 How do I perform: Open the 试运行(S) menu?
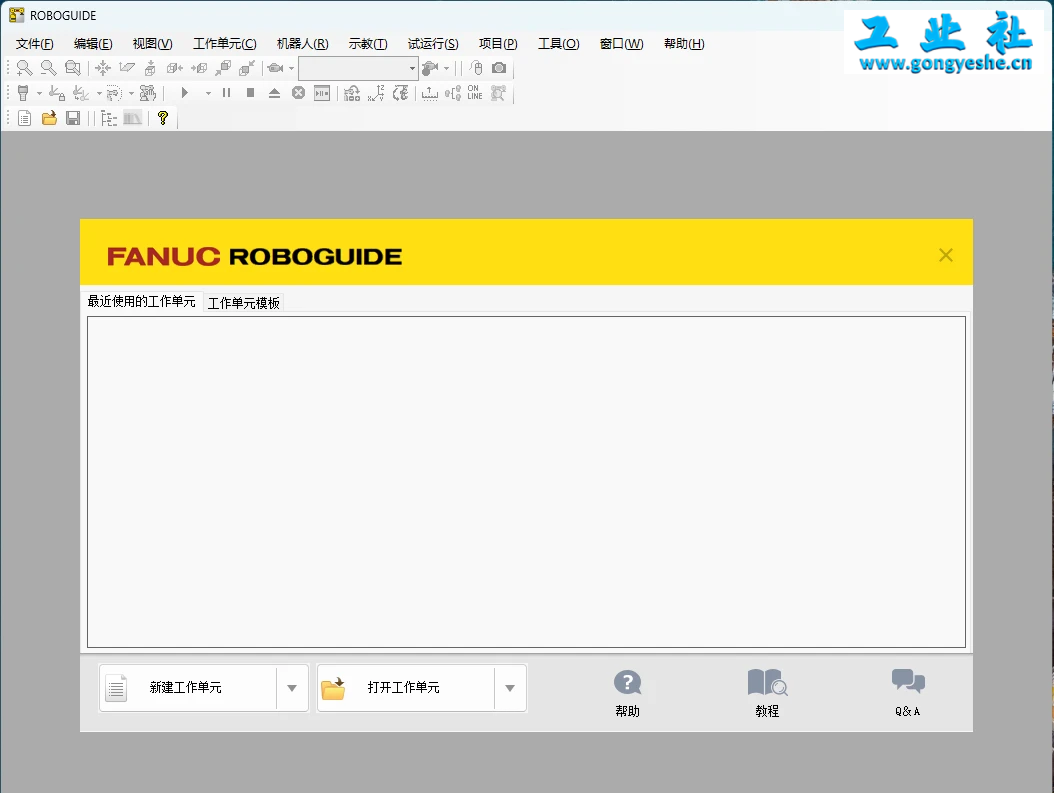[x=433, y=44]
